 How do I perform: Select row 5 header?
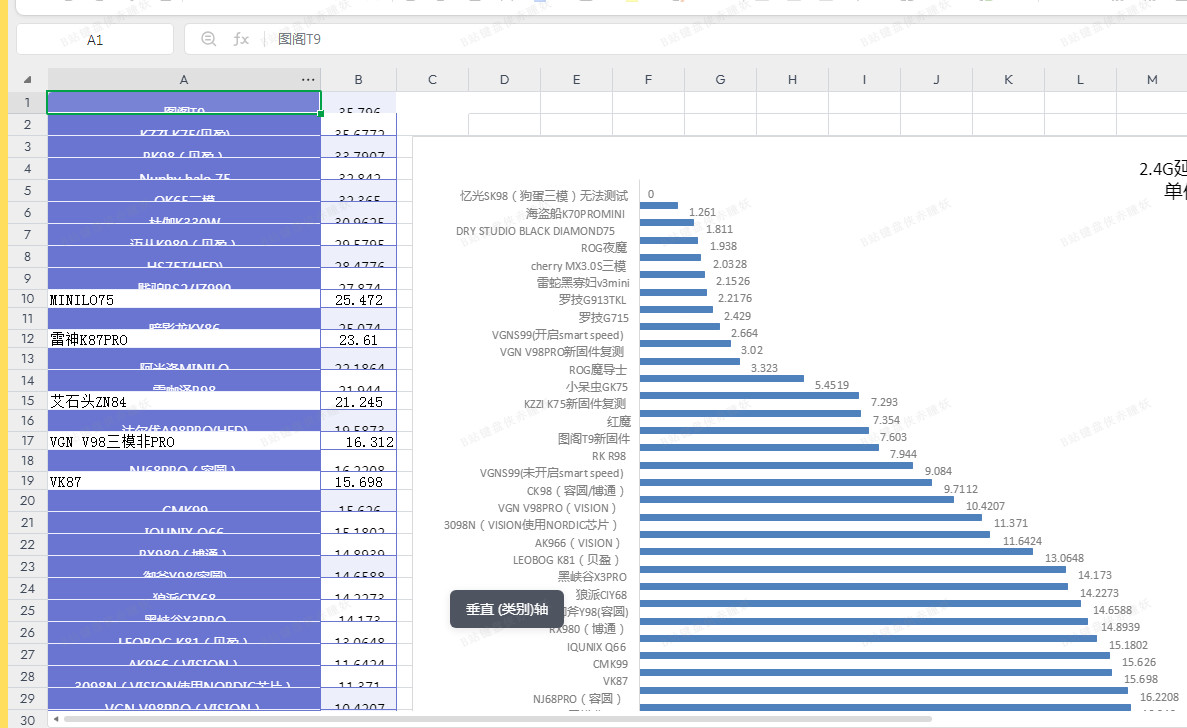click(x=27, y=190)
